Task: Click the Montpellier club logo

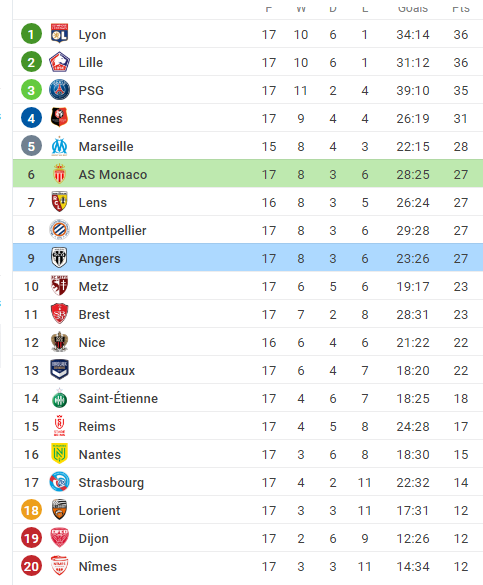Action: [x=59, y=230]
